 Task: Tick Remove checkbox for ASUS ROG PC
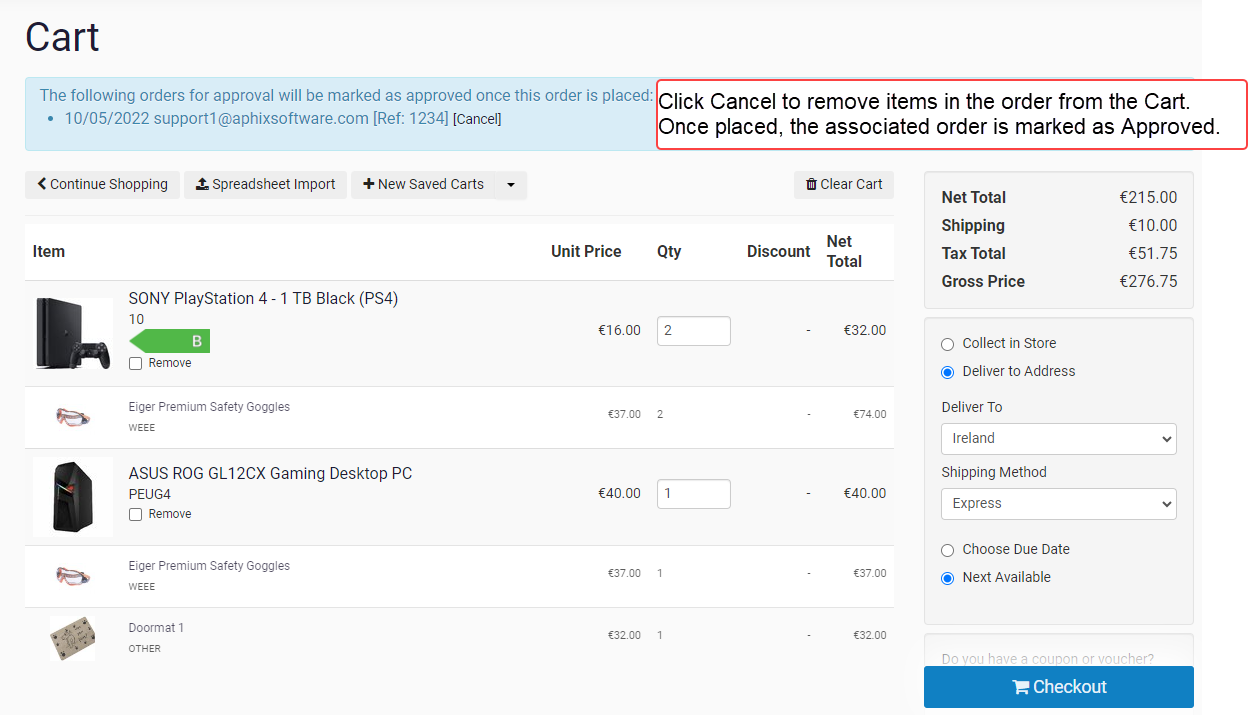point(135,515)
